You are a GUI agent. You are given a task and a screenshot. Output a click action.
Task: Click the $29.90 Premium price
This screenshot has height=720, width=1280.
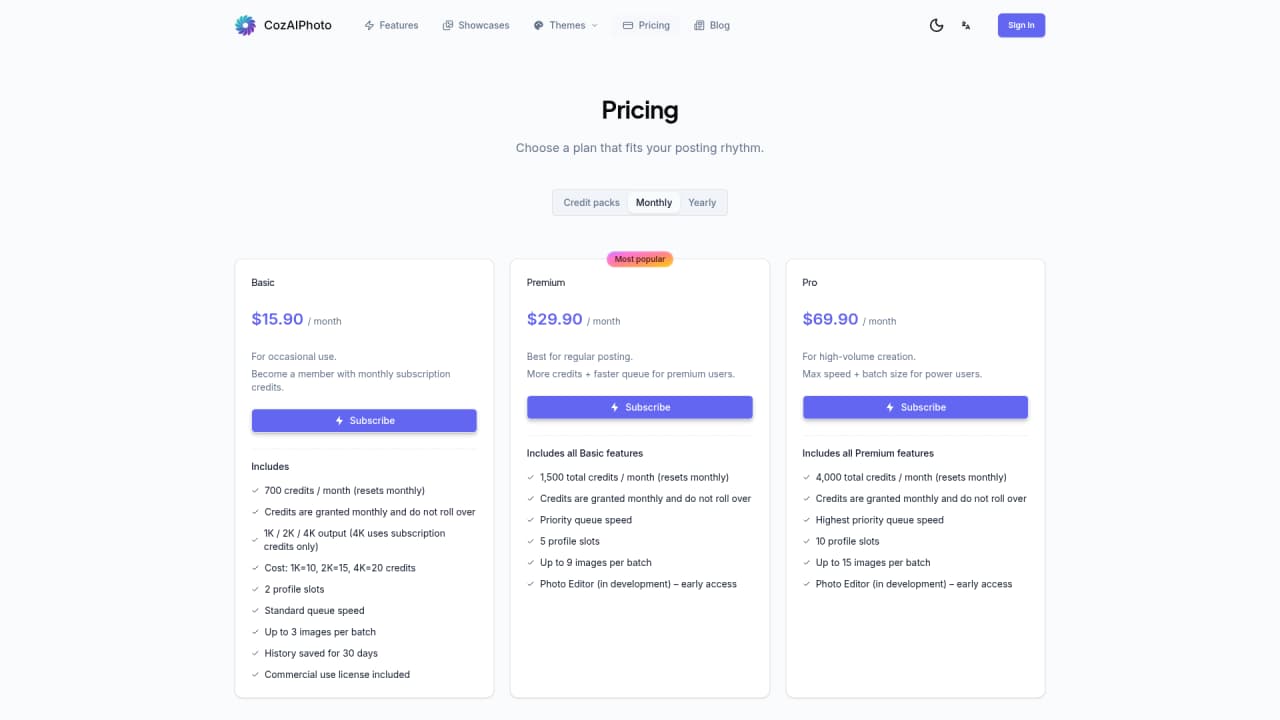[x=555, y=319]
